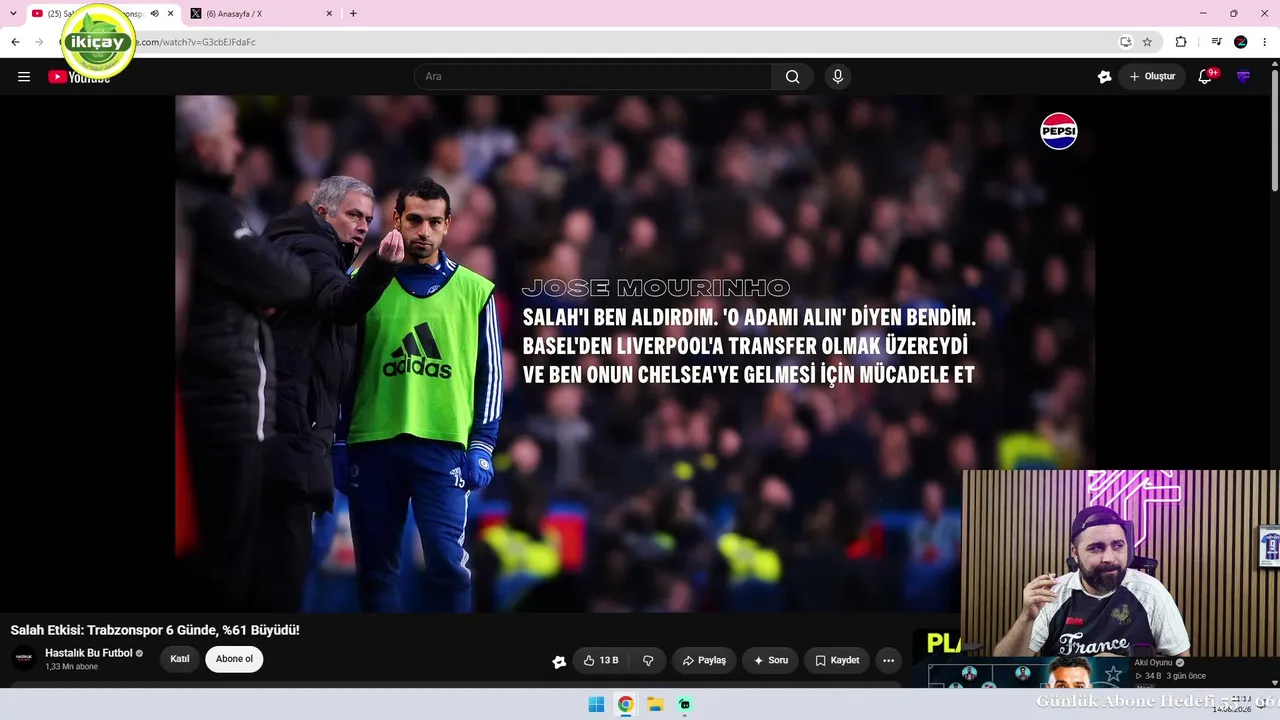Open the Akıl Oyunu channel in suggestions
The image size is (1280, 720).
[1153, 662]
